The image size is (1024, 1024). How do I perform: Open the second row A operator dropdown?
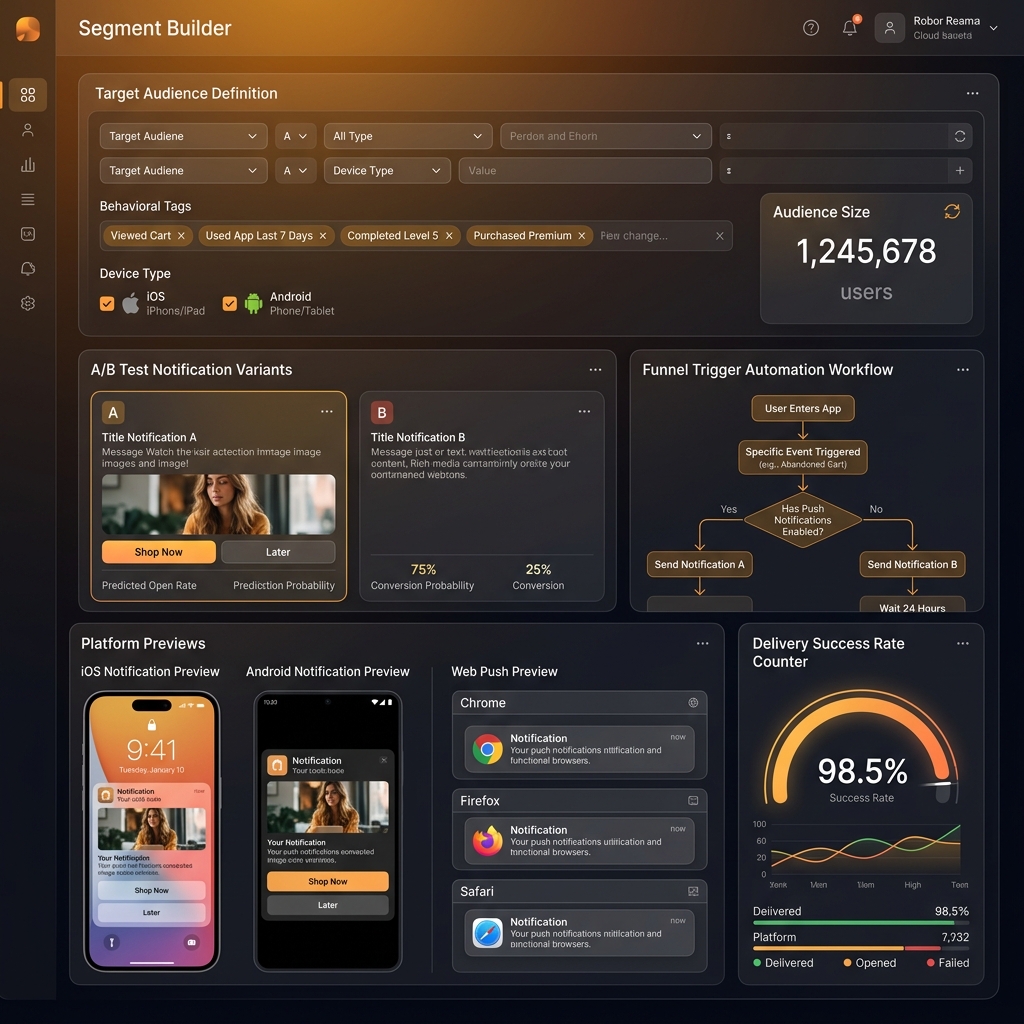click(x=295, y=170)
